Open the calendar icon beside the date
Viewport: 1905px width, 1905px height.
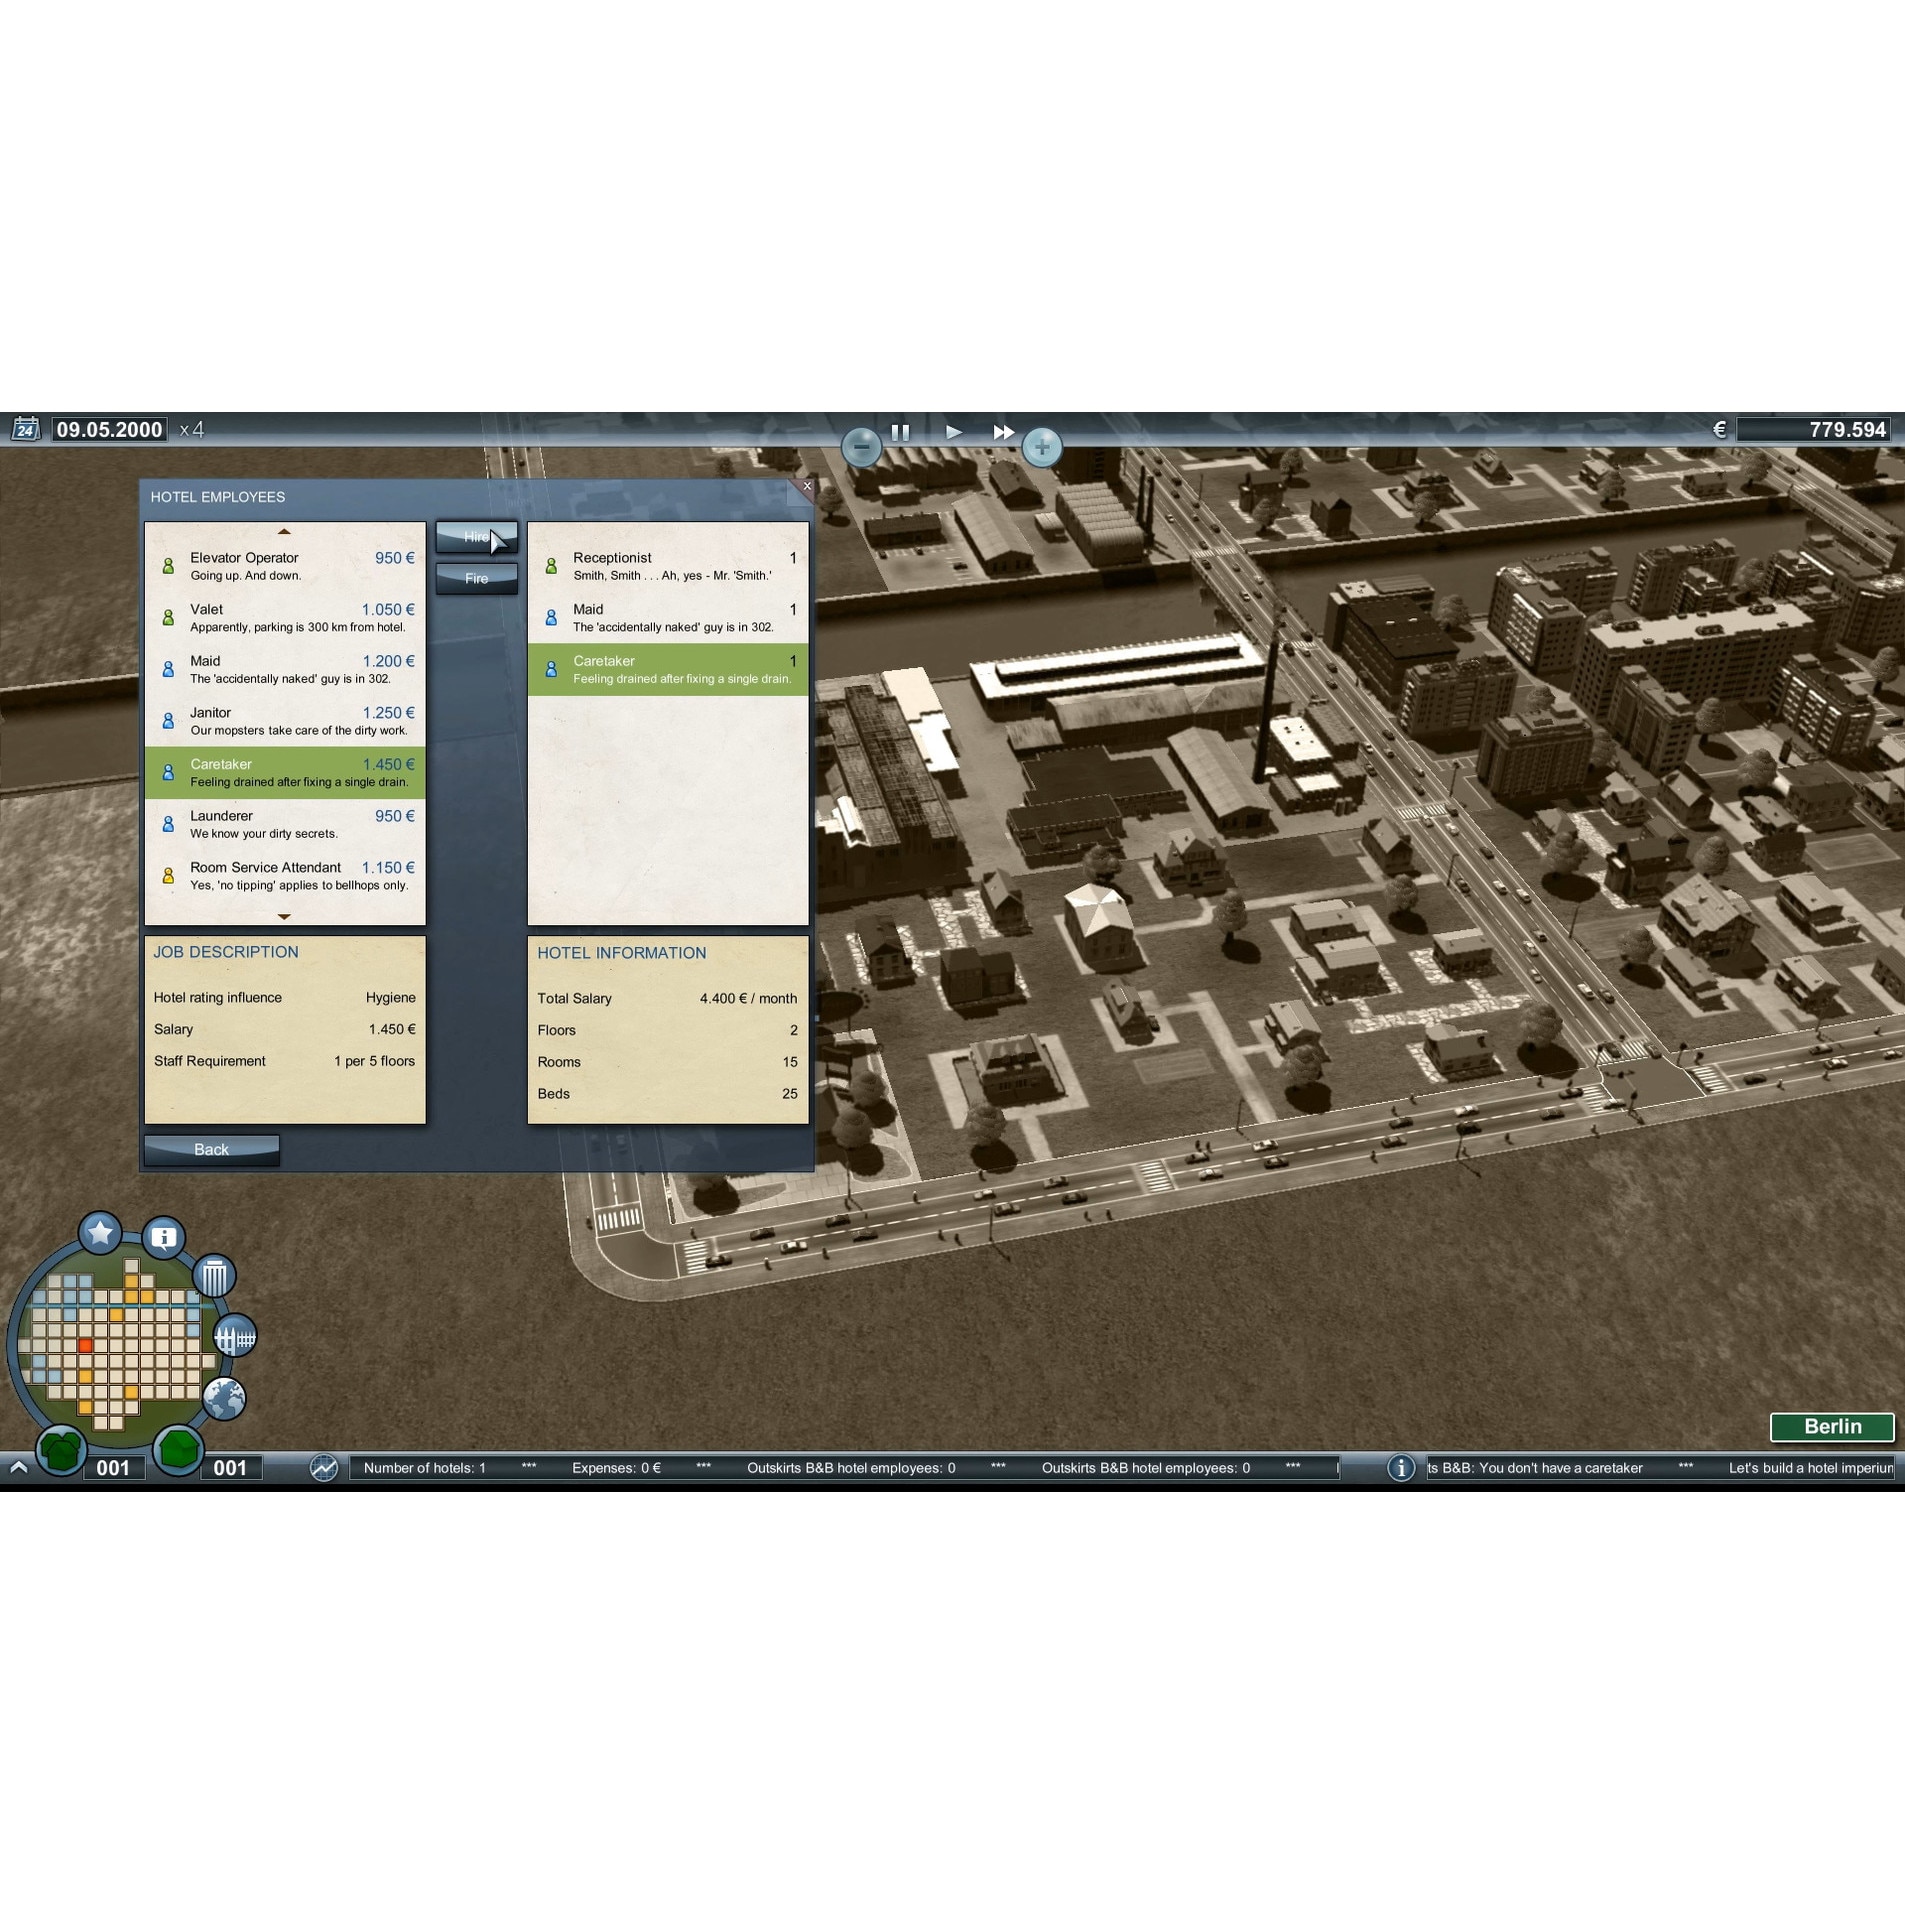(x=25, y=429)
